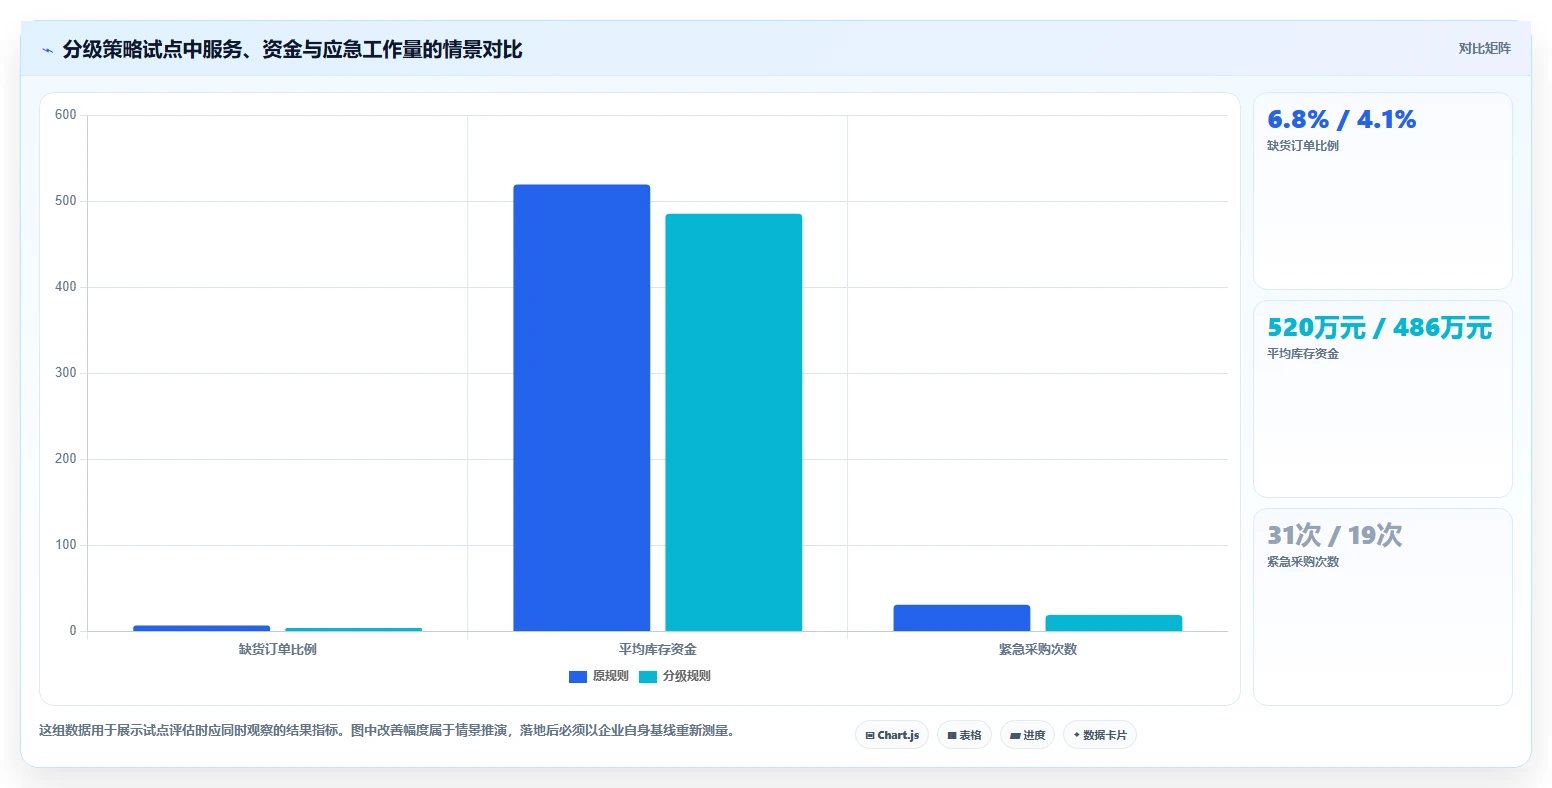Click the 对比矩阵 label in header

1484,48
